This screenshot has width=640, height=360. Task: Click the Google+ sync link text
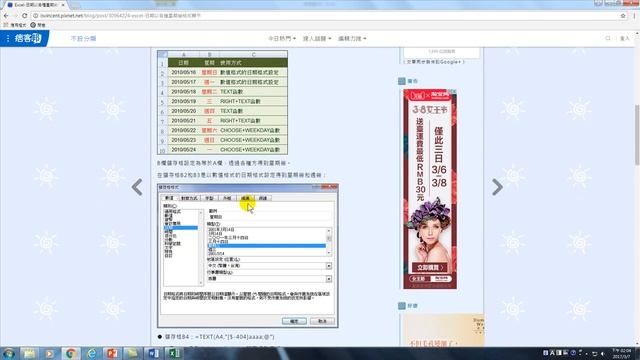[x=434, y=62]
